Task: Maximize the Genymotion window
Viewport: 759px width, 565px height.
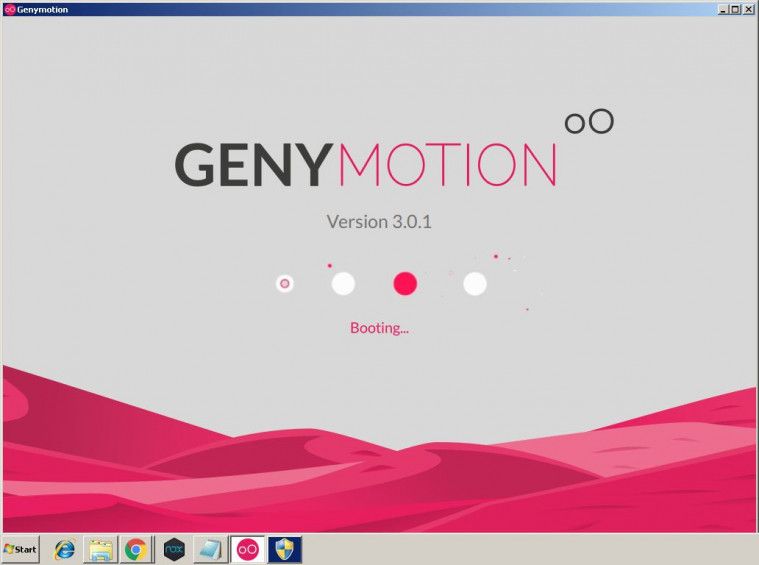Action: coord(735,9)
